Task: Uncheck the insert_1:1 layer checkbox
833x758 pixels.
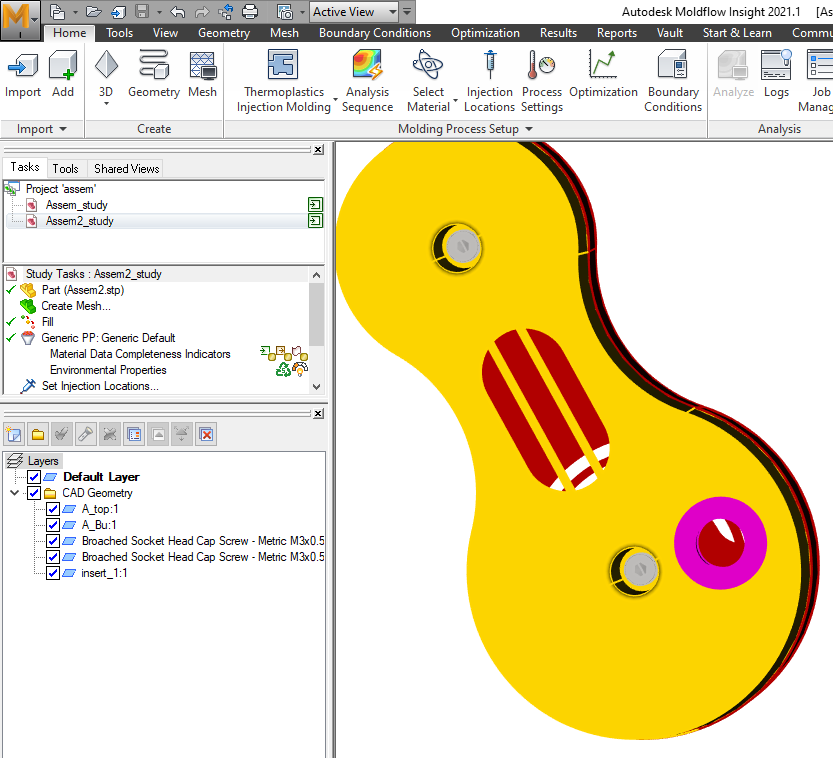Action: coord(53,573)
